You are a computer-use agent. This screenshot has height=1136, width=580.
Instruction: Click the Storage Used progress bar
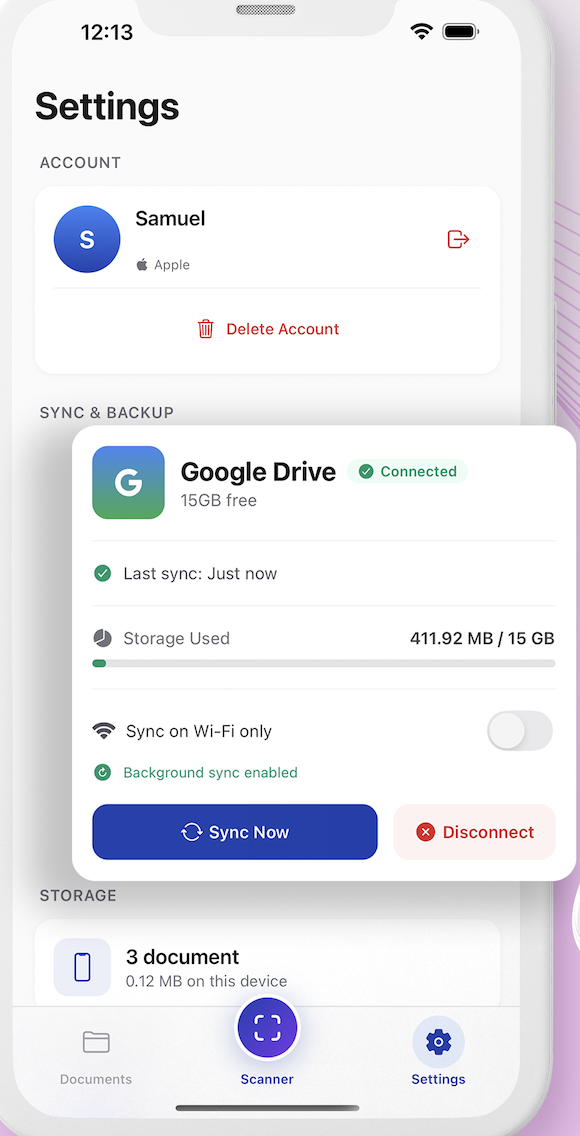[324, 663]
